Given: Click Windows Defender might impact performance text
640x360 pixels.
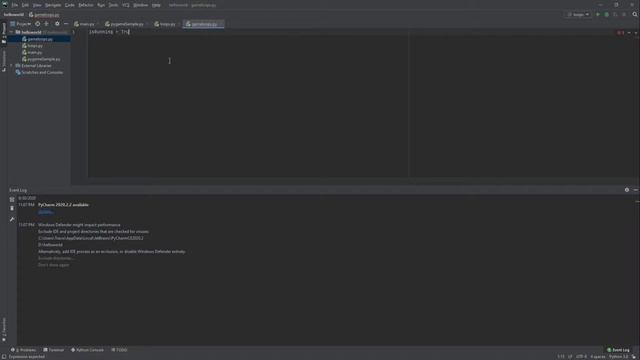Looking at the screenshot, I should tap(79, 225).
